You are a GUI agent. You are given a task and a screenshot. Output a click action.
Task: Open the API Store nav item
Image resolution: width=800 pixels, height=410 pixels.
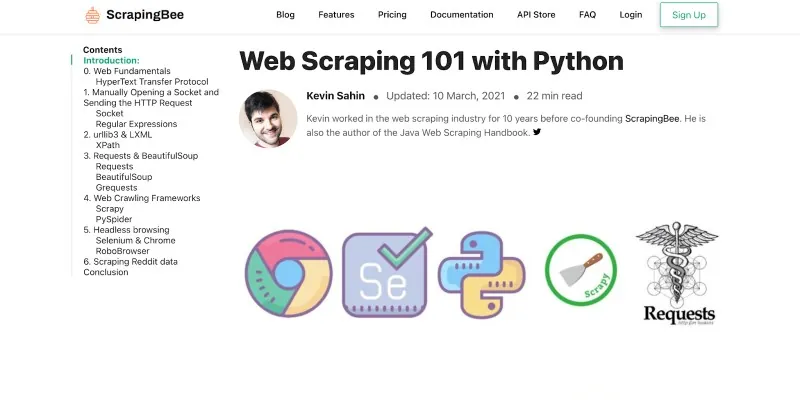536,15
